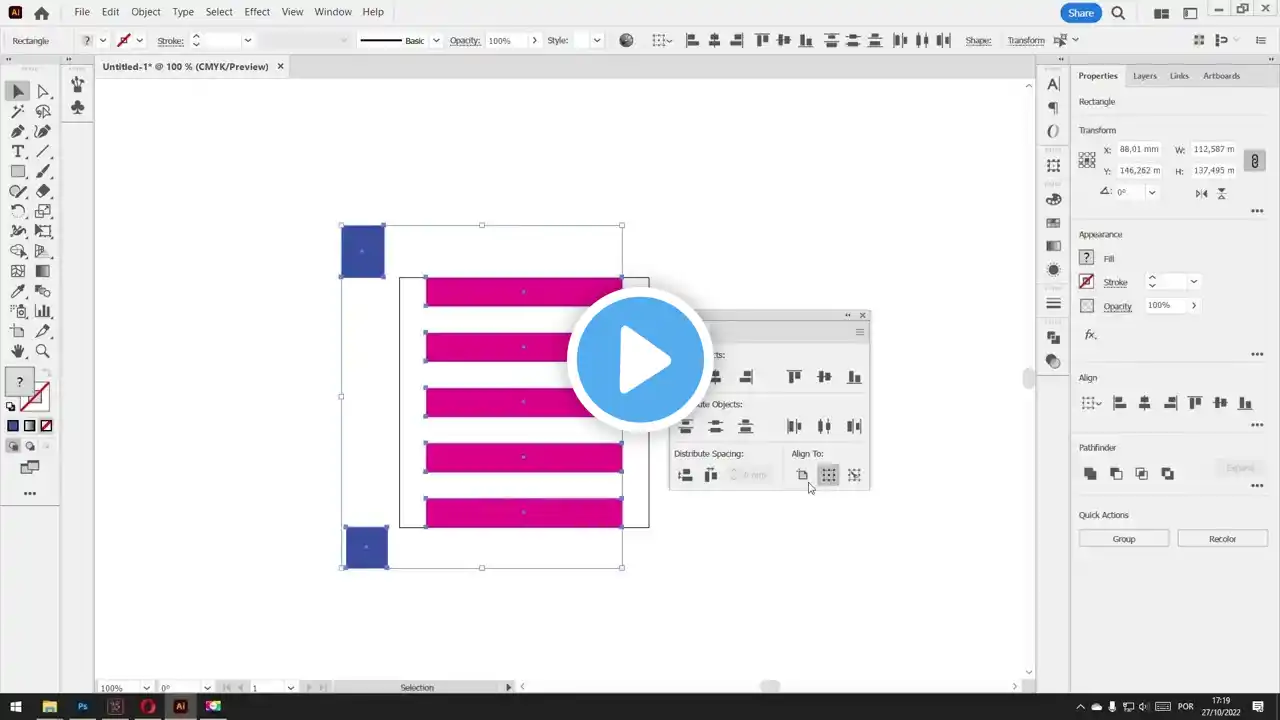
Task: Select the Scale tool
Action: (43, 211)
